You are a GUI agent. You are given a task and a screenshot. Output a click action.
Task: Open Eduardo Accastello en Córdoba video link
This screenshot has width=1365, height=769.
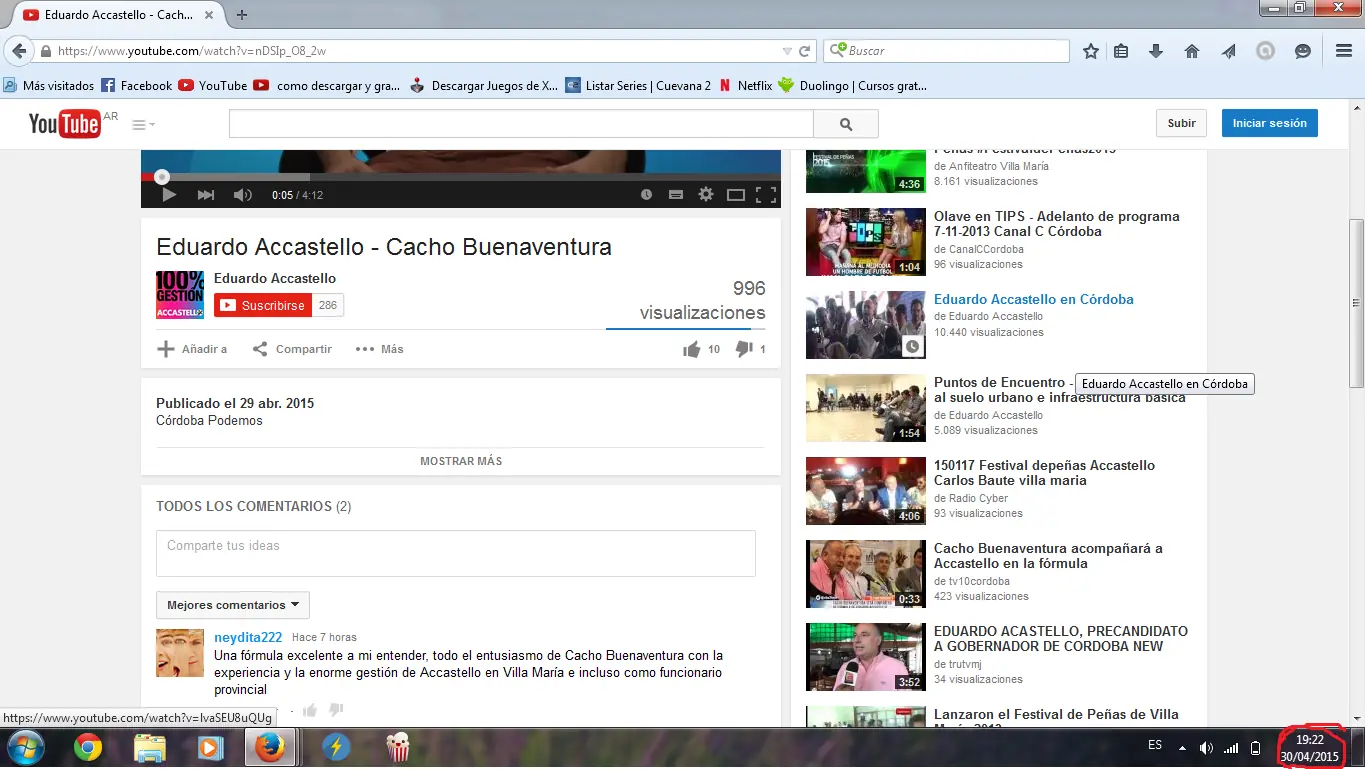tap(1034, 299)
